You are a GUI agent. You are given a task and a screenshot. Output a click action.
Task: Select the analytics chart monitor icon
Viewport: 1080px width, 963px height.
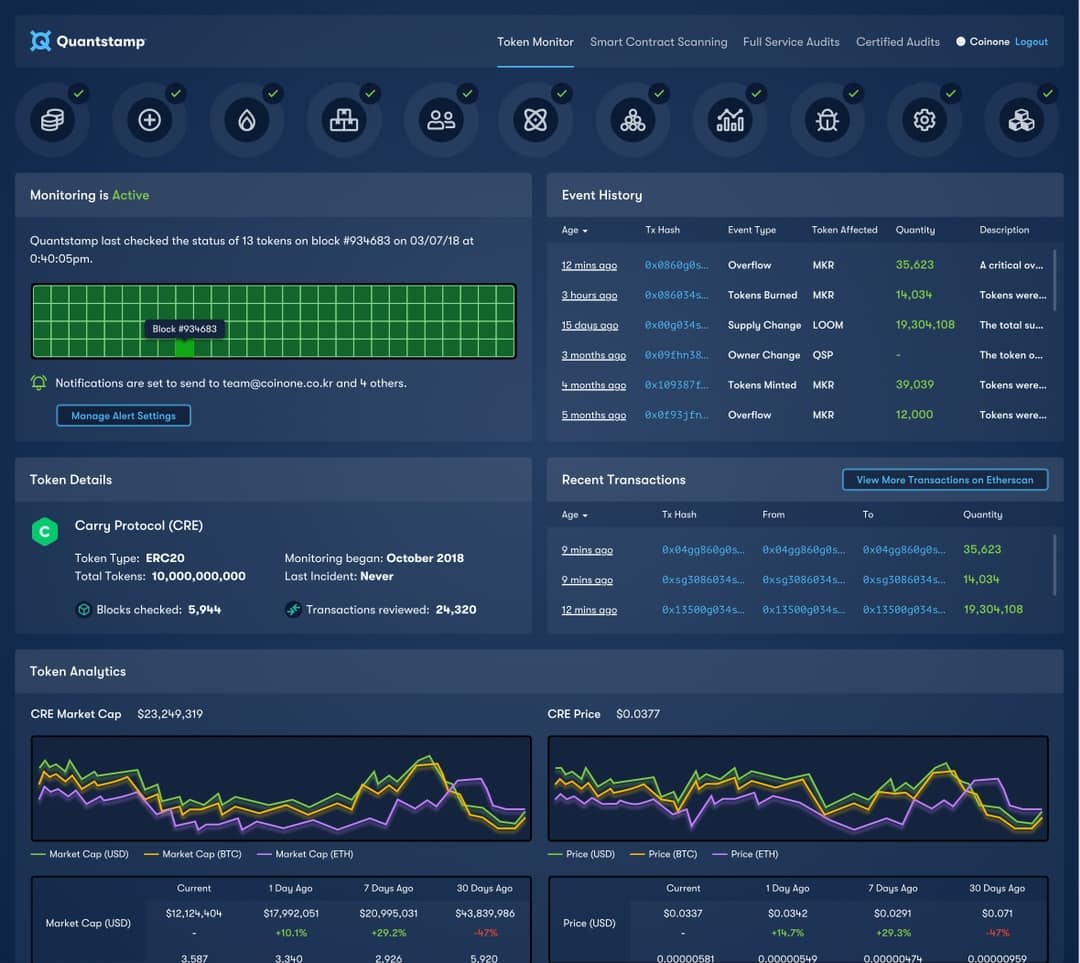pyautogui.click(x=730, y=119)
